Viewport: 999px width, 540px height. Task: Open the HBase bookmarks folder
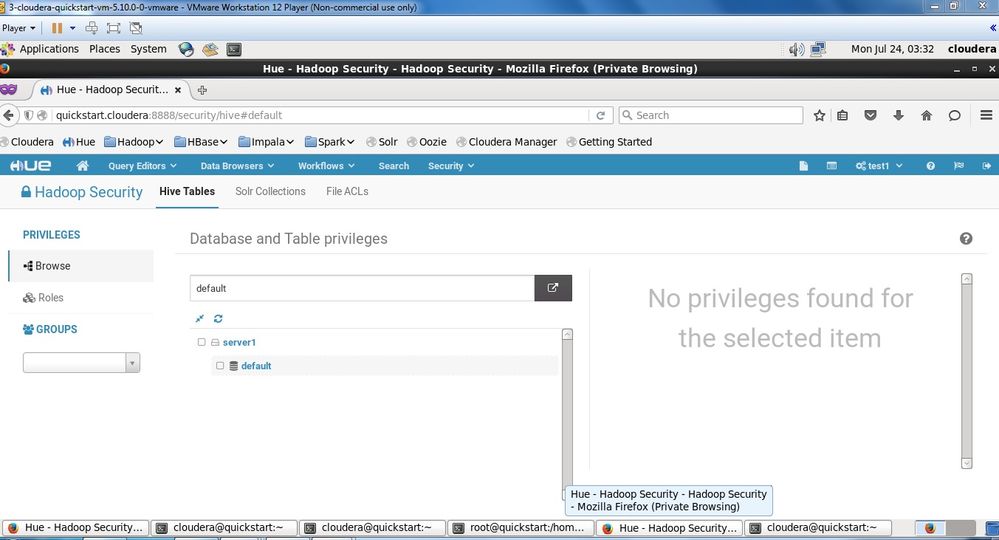pyautogui.click(x=201, y=142)
